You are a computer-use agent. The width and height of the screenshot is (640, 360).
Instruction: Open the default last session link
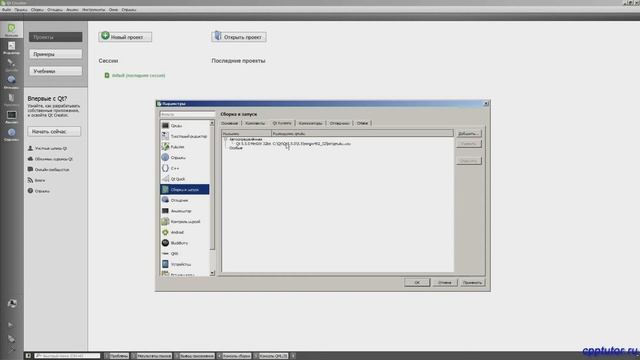click(138, 76)
